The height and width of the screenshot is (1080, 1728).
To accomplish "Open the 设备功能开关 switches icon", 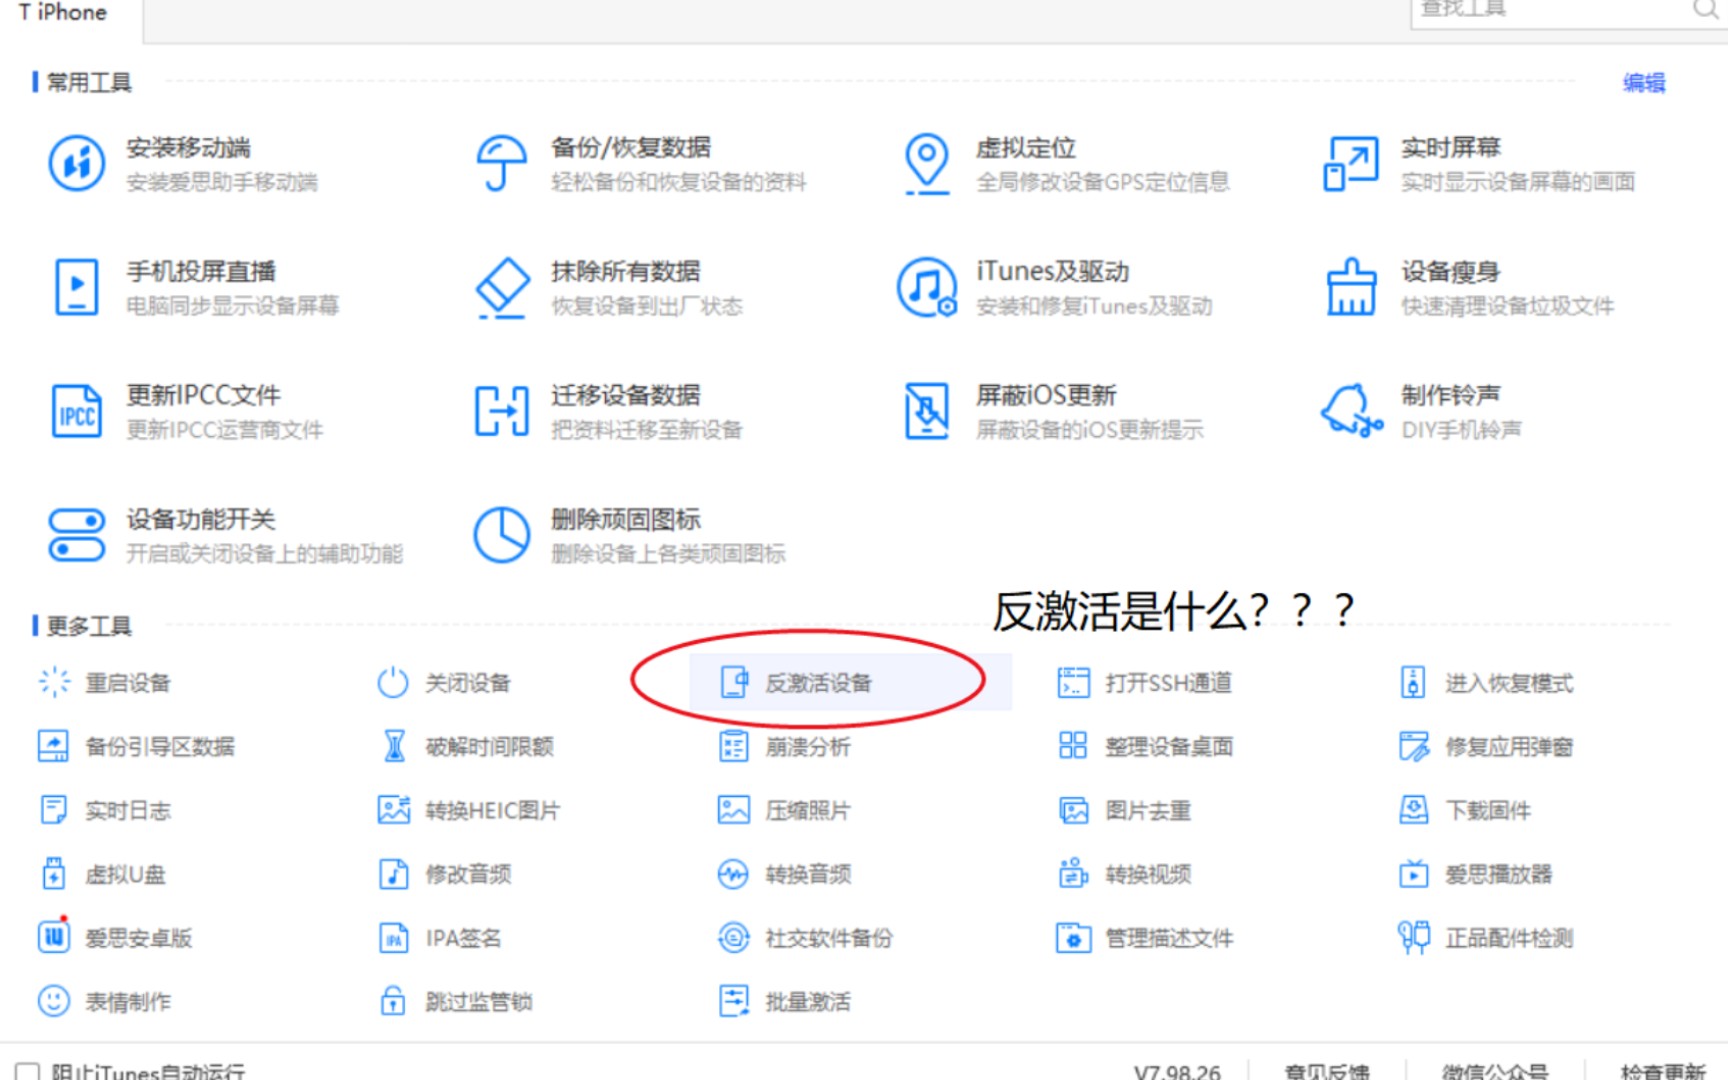I will point(77,535).
